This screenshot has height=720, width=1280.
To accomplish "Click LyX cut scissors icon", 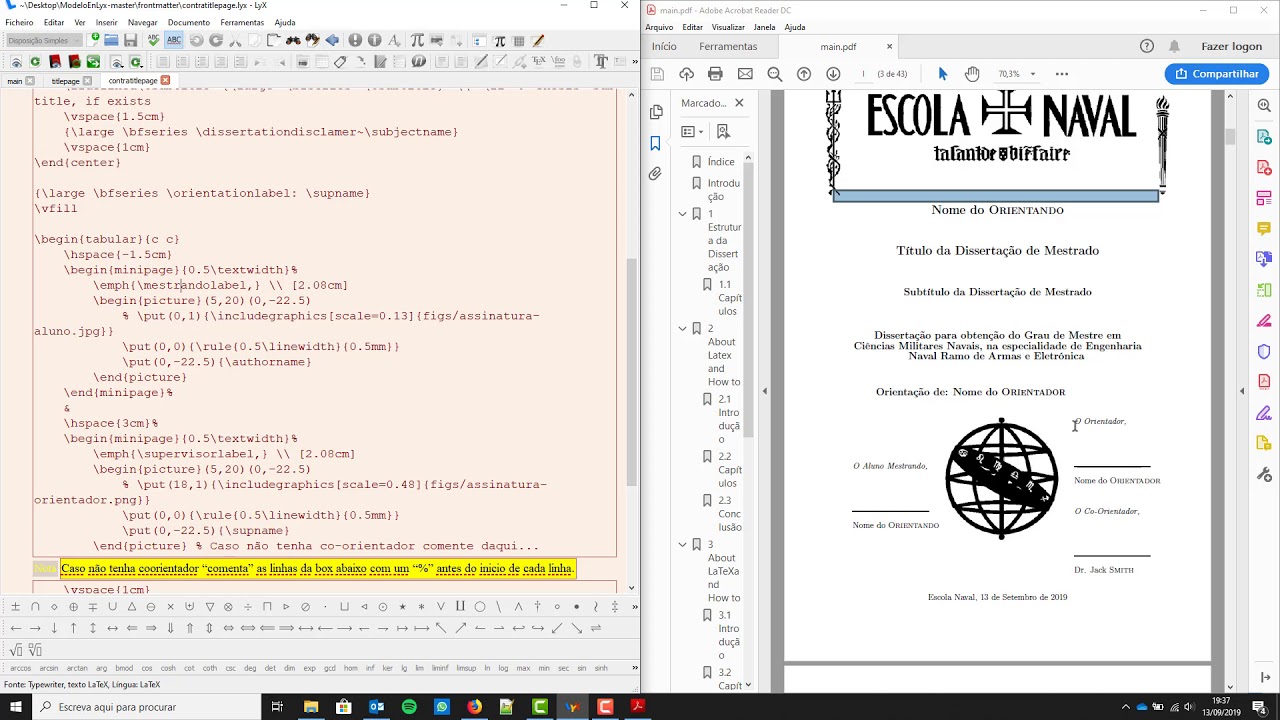I will click(235, 40).
